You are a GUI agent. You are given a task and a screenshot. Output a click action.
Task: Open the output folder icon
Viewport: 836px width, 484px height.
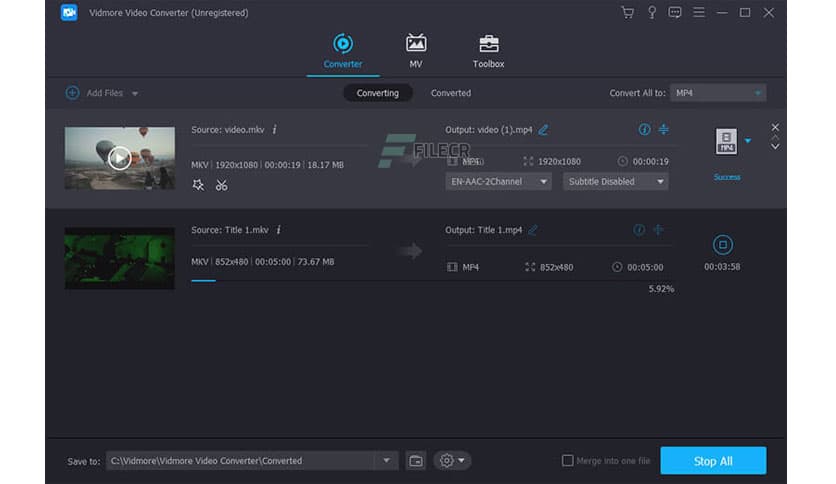coord(416,461)
